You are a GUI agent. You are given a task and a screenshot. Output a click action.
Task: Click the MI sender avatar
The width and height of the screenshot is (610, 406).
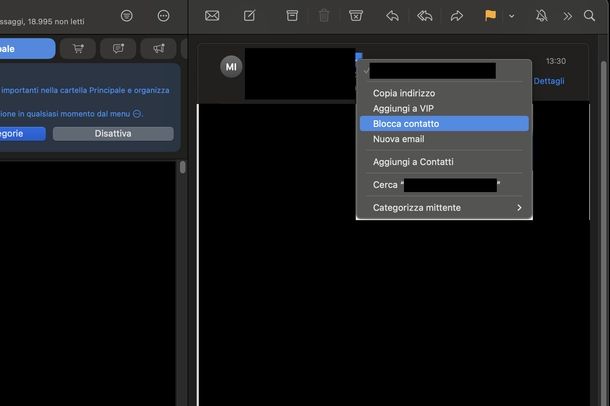[x=231, y=67]
